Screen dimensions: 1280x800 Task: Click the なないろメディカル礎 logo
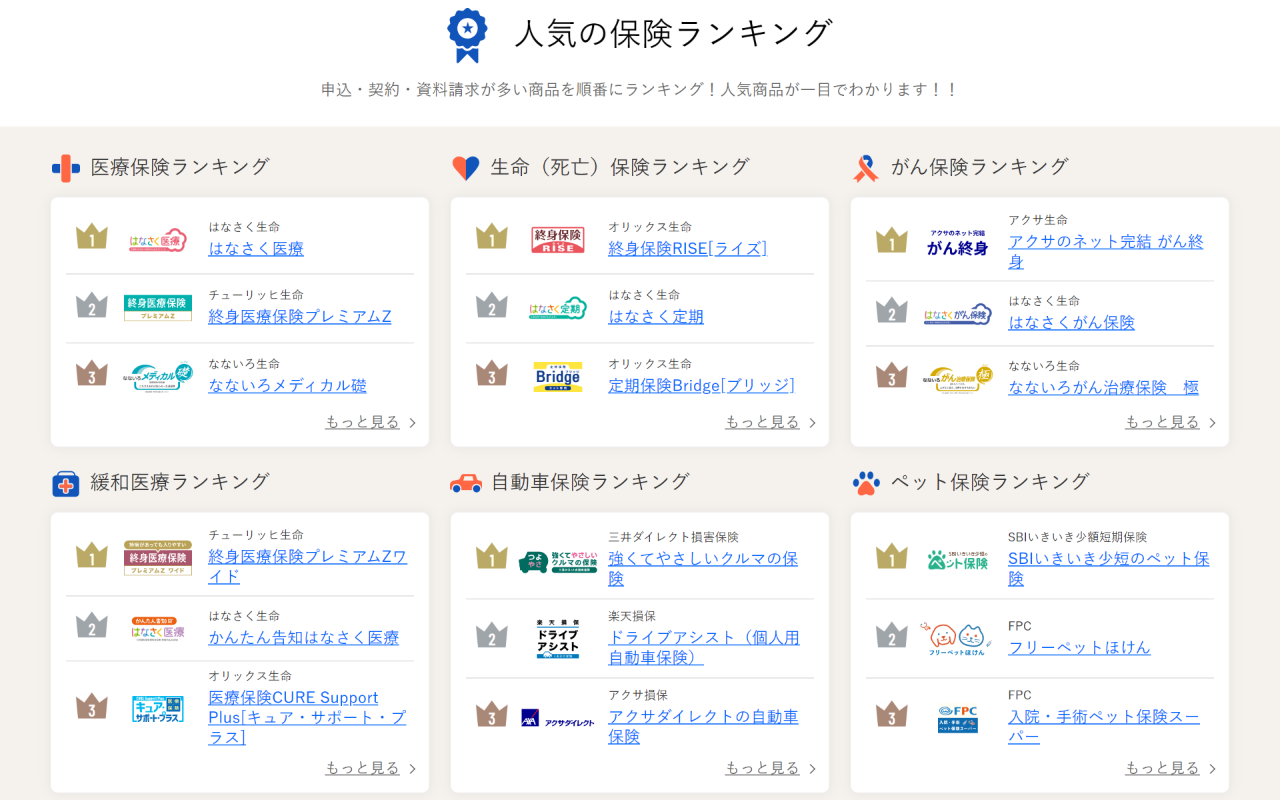pos(158,377)
